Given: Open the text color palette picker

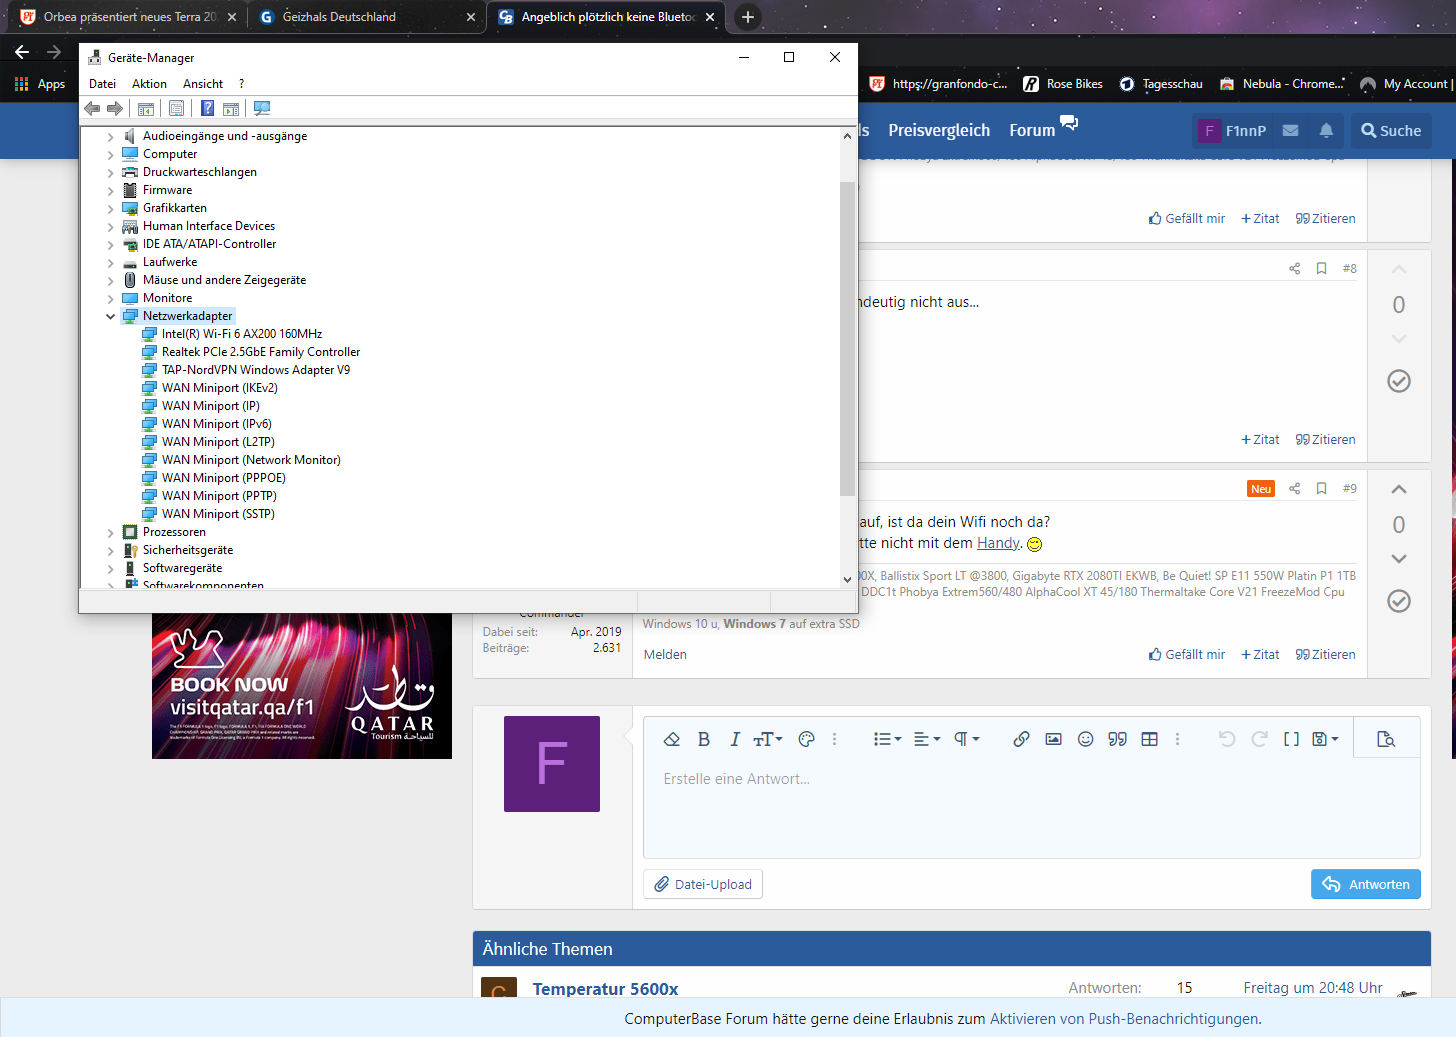Looking at the screenshot, I should 806,739.
